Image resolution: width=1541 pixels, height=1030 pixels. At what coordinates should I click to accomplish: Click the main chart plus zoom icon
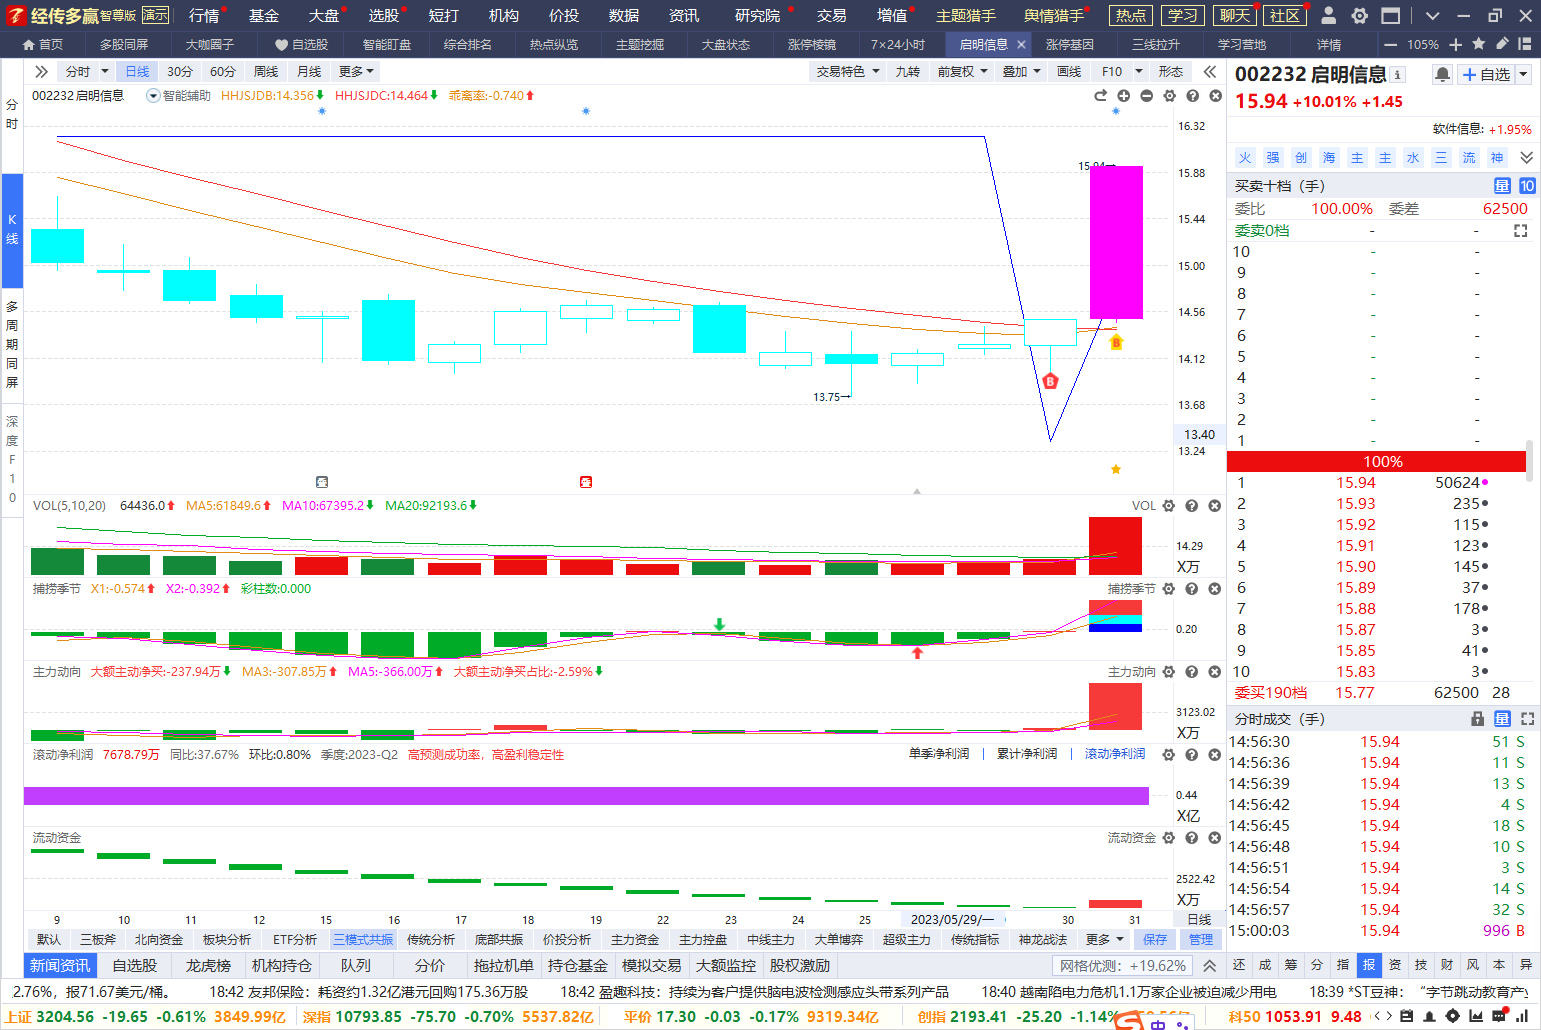tap(1124, 95)
